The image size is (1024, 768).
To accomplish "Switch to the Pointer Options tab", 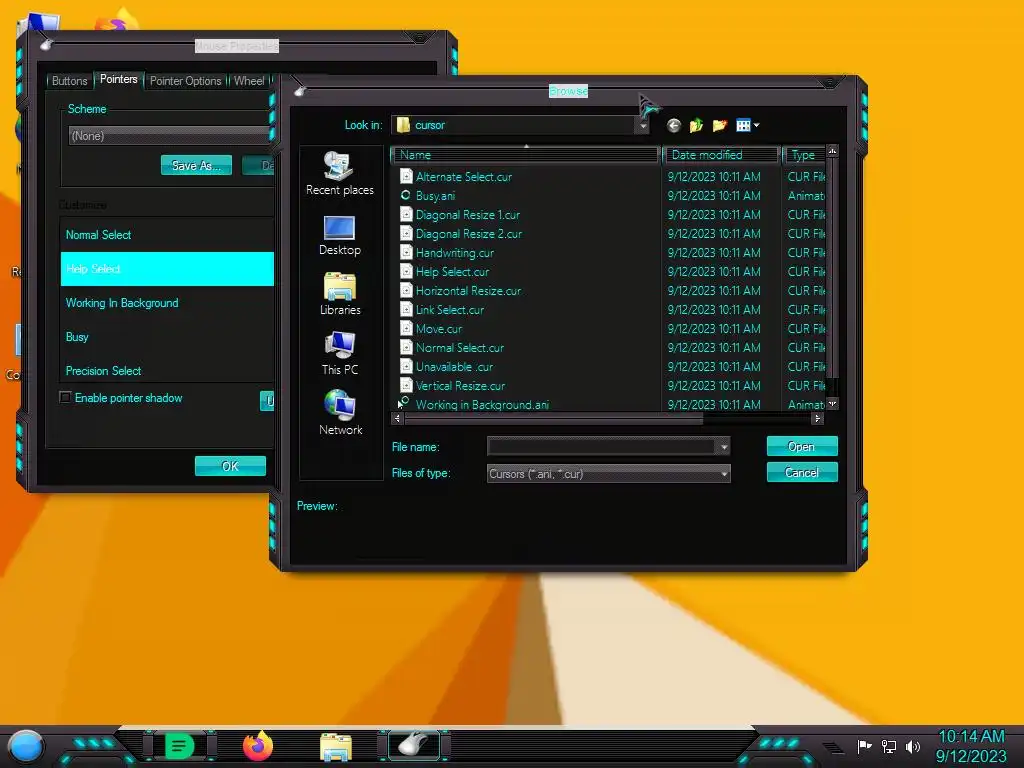I will 185,81.
